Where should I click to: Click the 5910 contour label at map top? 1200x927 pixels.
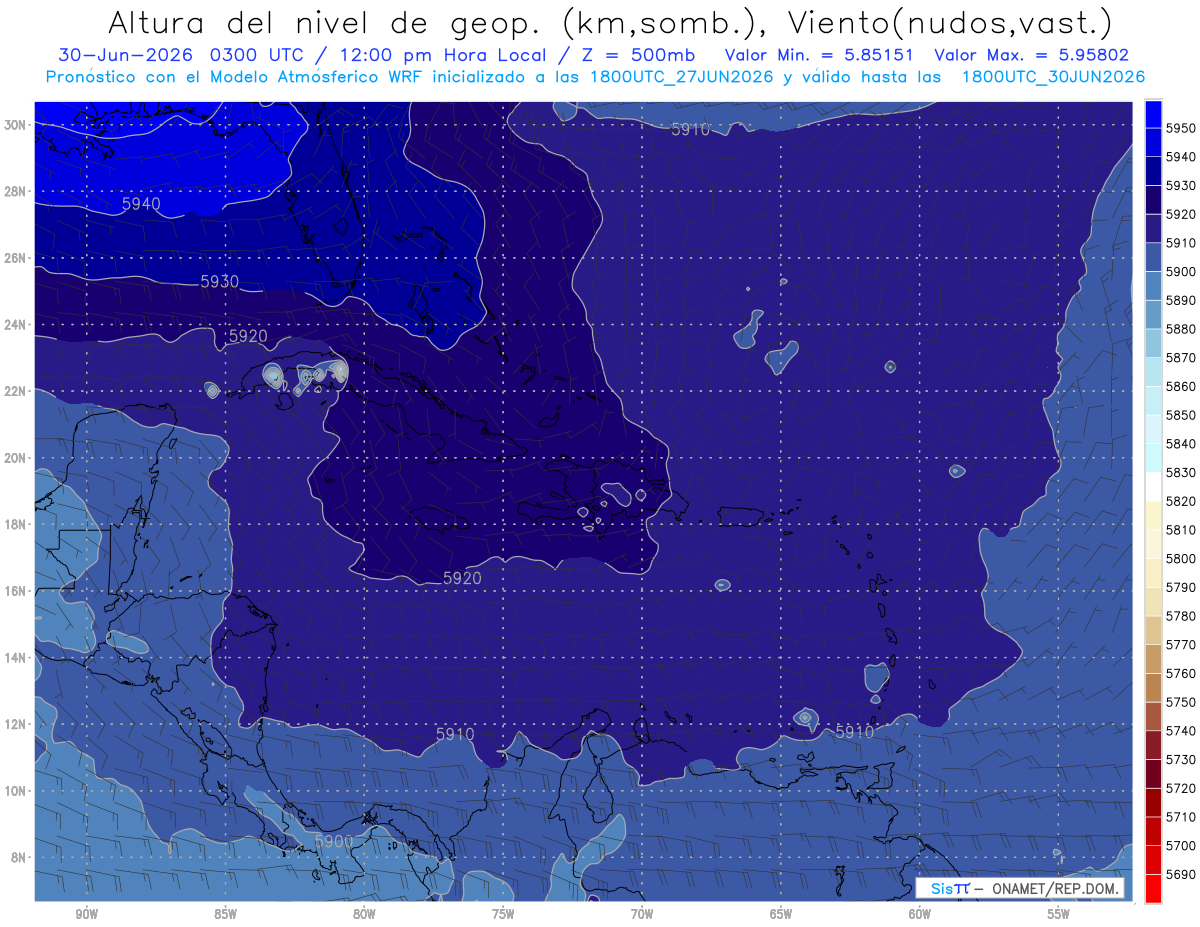tap(690, 130)
